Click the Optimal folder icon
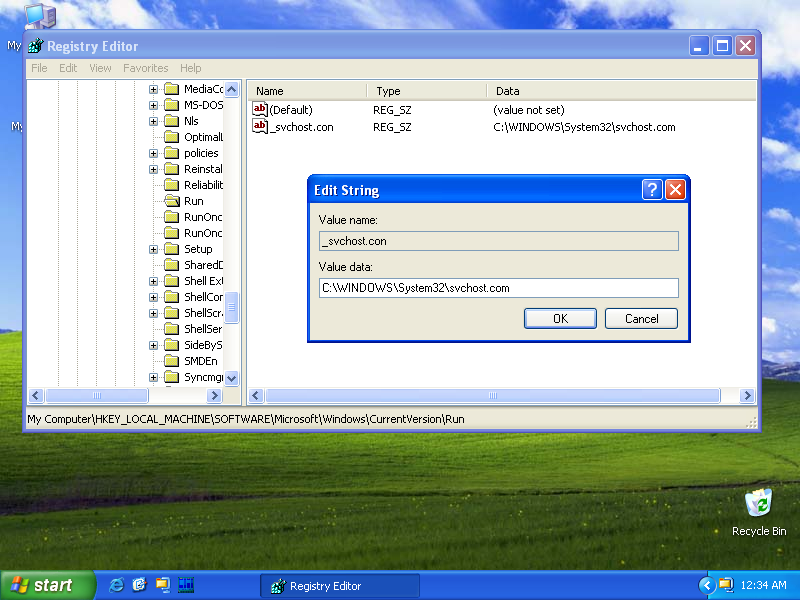 [x=171, y=137]
